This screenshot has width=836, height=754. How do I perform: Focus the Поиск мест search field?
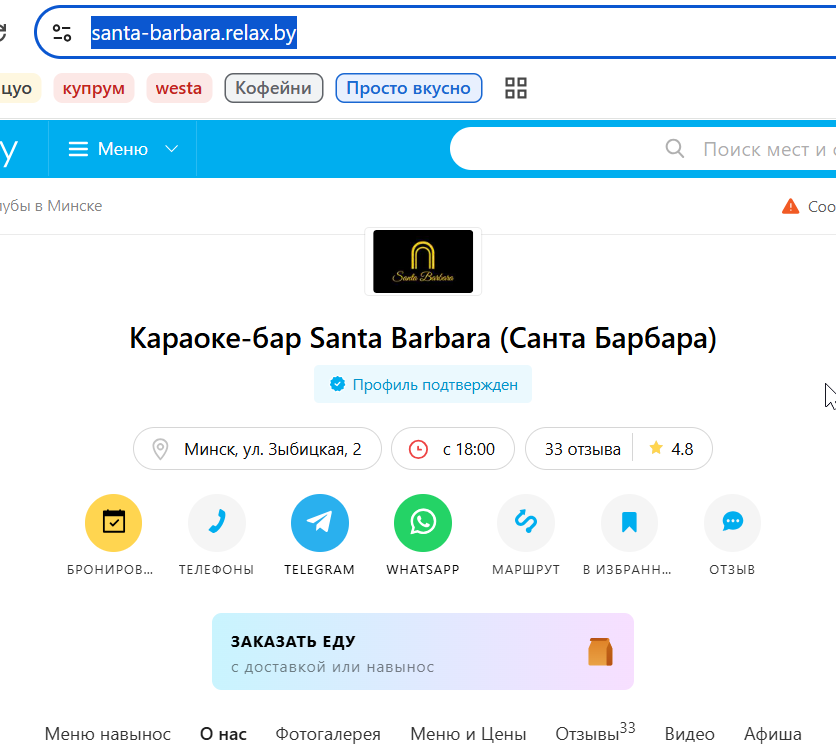(642, 149)
